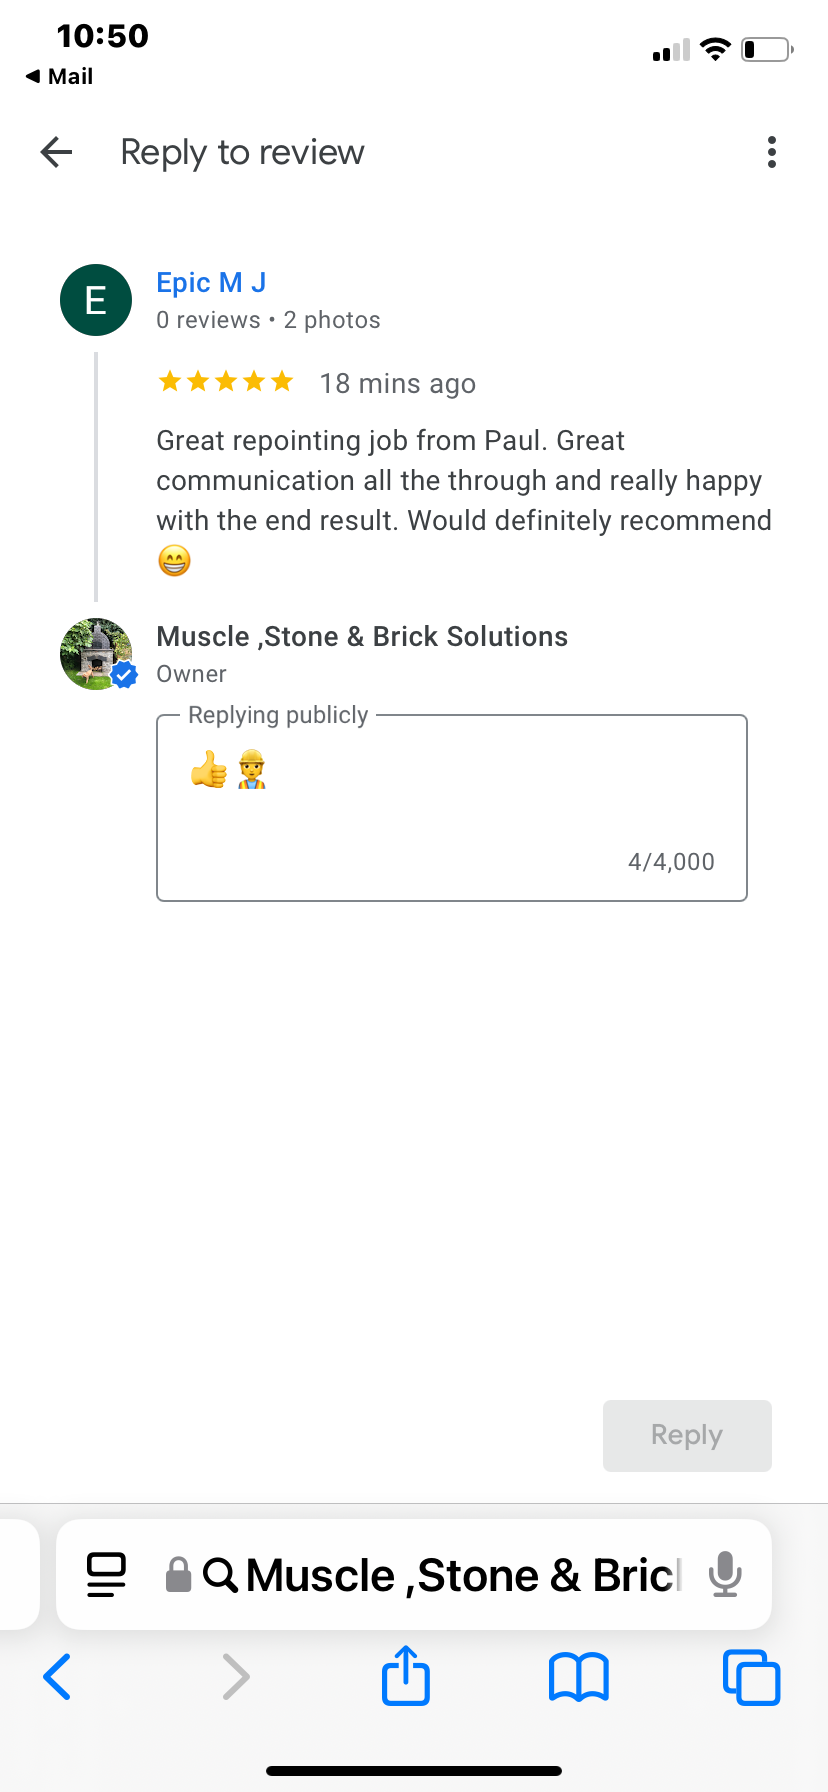
Task: Tap the review text by Epic M J
Action: pyautogui.click(x=463, y=481)
